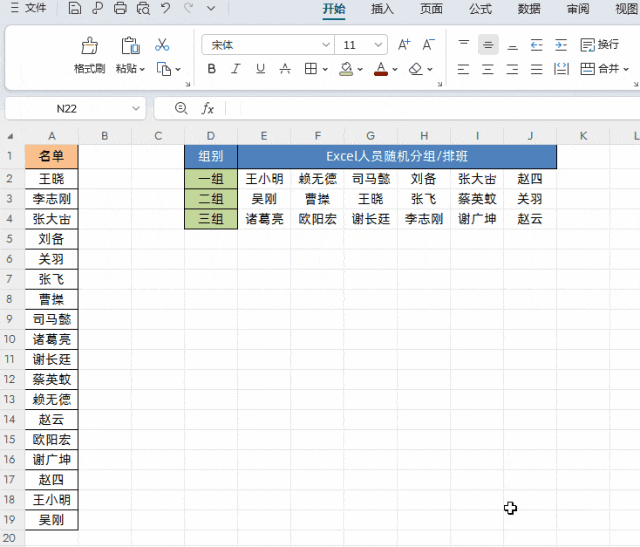Toggle middle vertical alignment

(488, 44)
